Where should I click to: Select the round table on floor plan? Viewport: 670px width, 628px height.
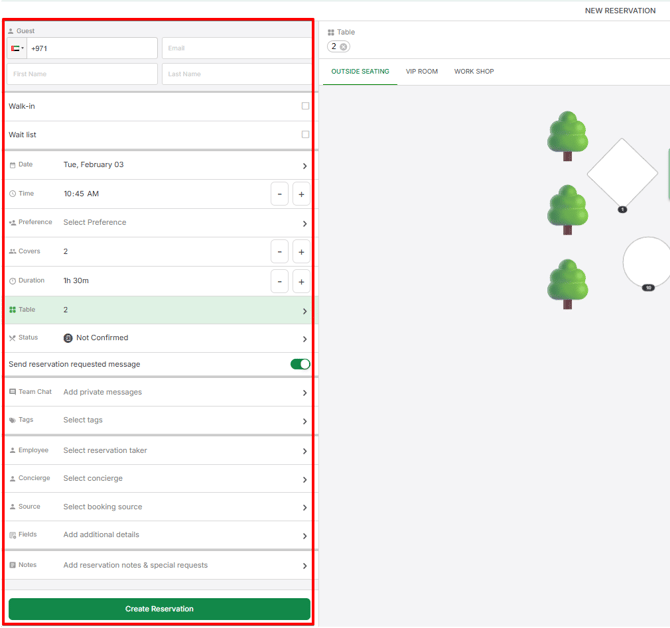[x=648, y=261]
